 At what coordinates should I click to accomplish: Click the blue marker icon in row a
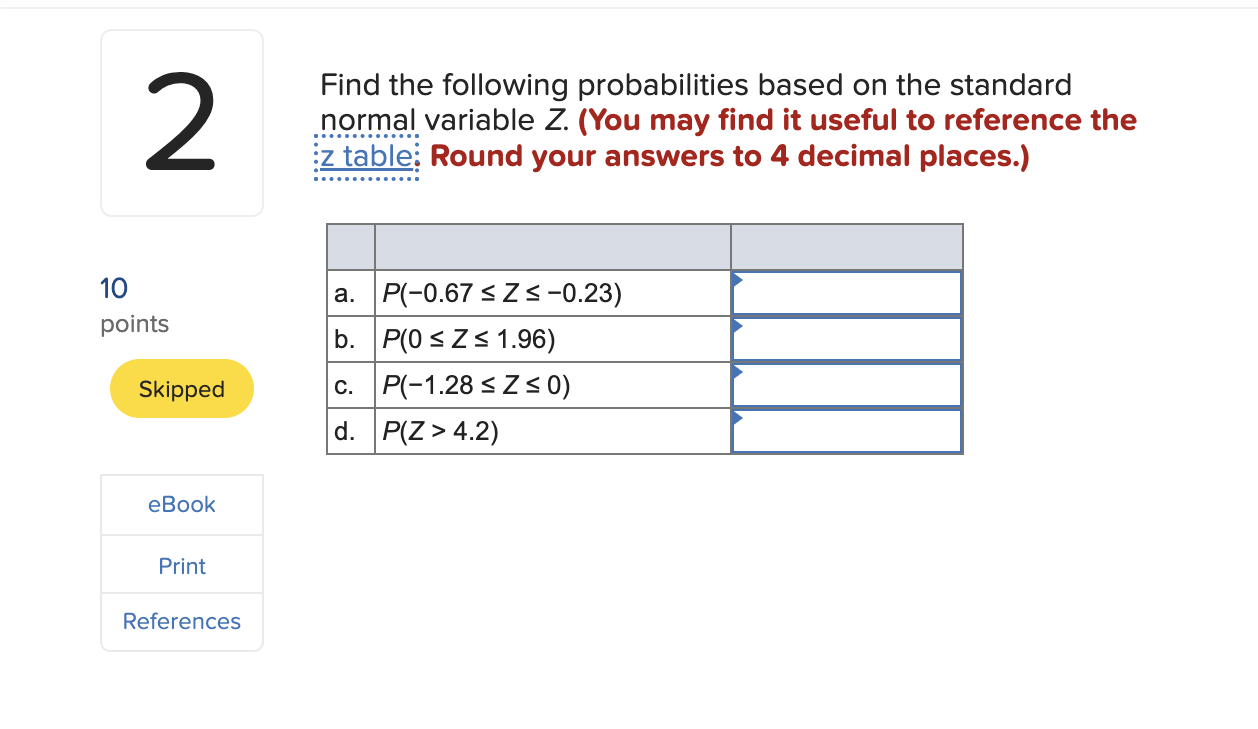pos(737,280)
